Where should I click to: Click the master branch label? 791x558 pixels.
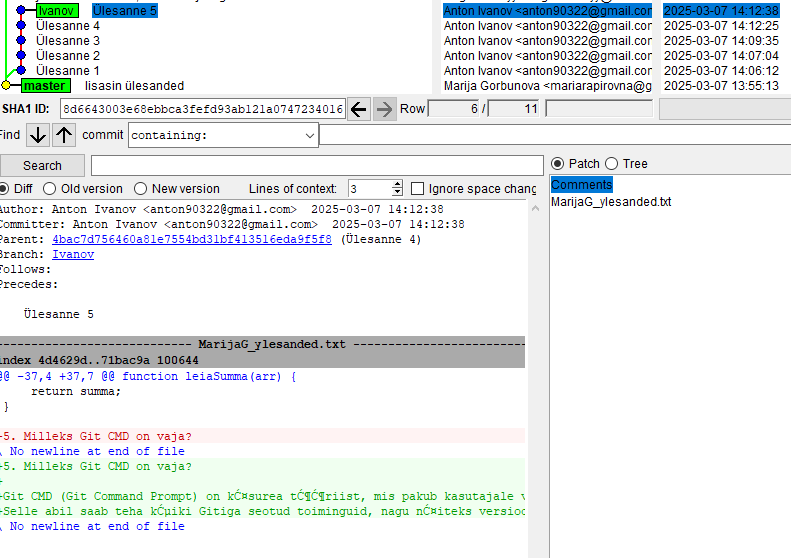pos(45,86)
